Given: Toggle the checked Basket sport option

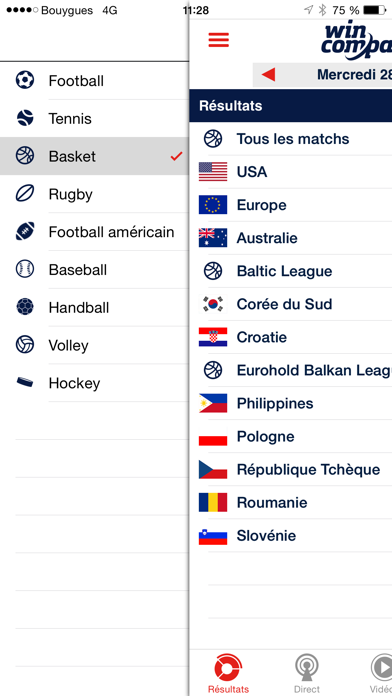Looking at the screenshot, I should tap(94, 156).
